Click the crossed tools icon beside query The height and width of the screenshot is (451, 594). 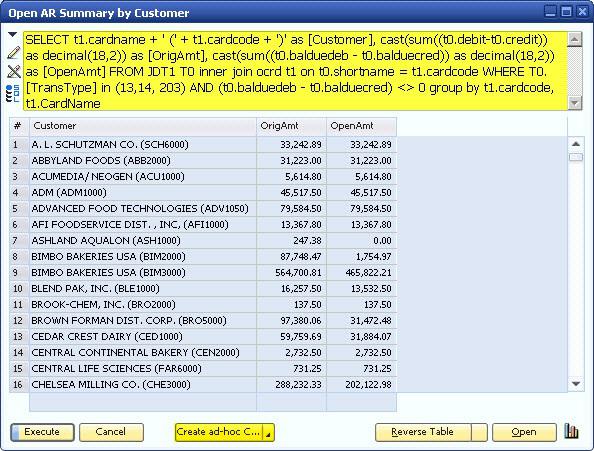(x=14, y=71)
